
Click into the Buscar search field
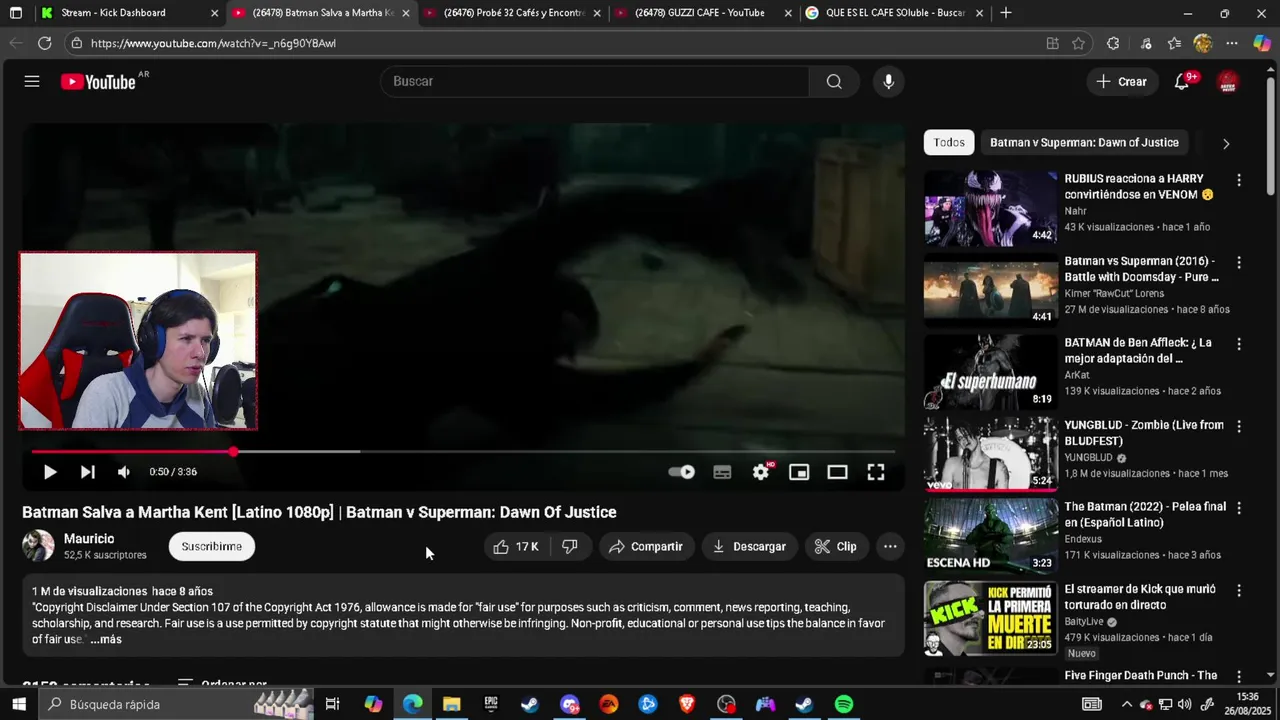(595, 81)
